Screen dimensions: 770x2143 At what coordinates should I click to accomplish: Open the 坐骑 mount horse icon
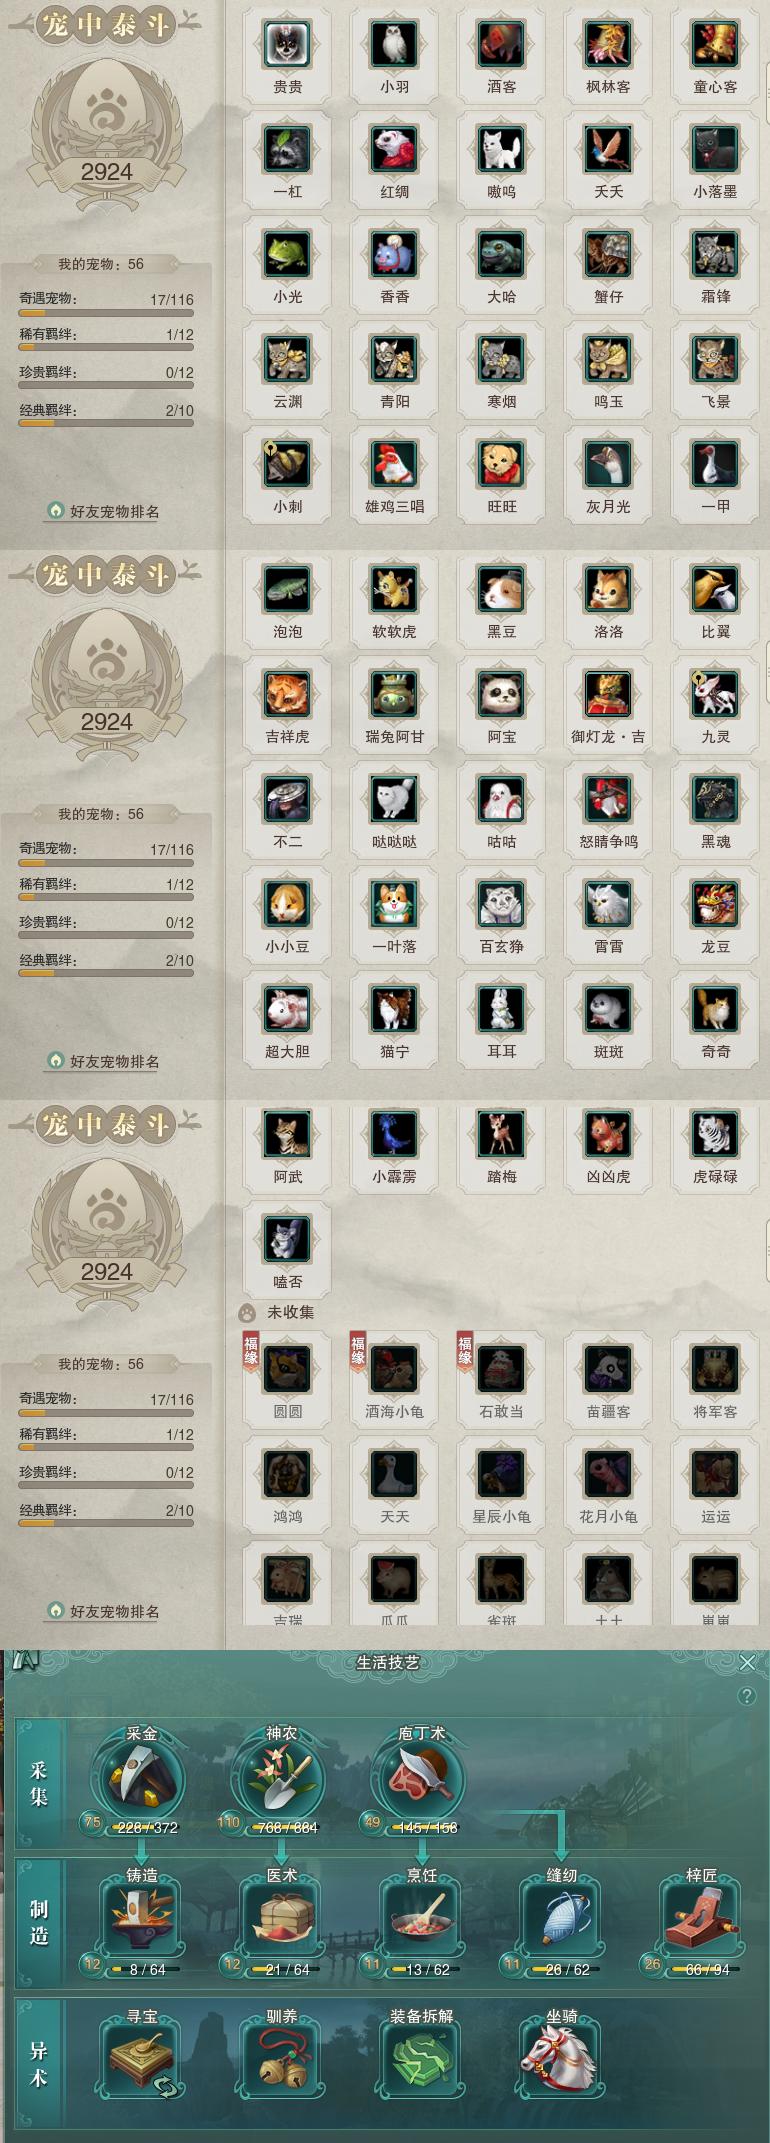[561, 2056]
